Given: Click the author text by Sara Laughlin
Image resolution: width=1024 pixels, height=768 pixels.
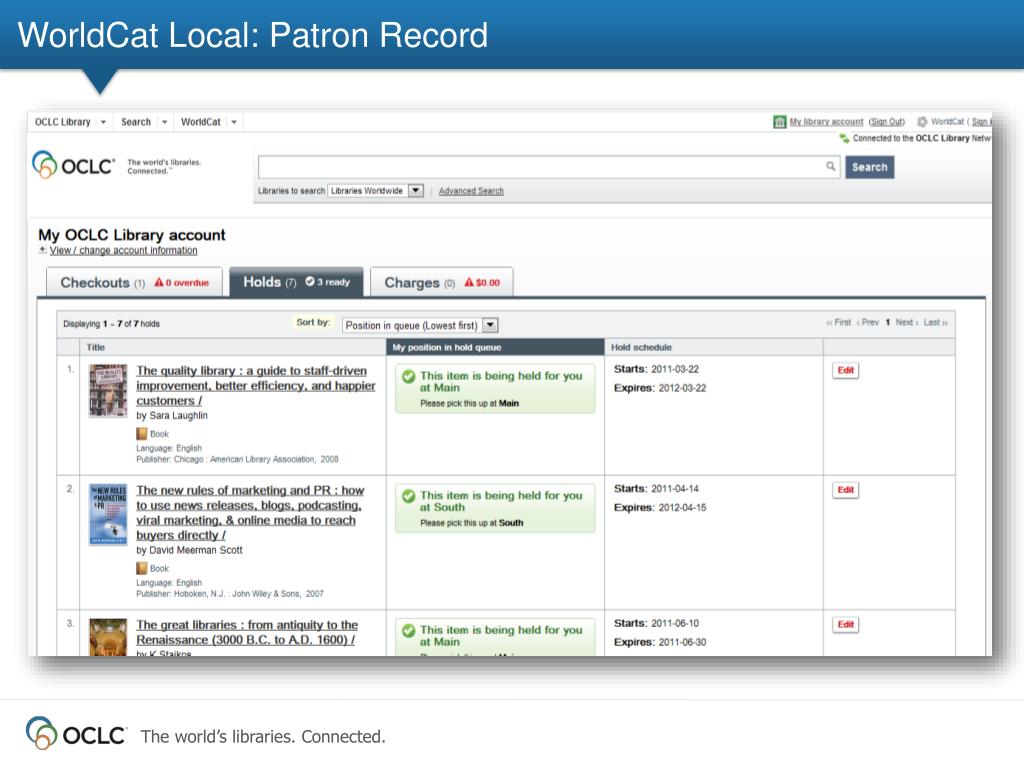Looking at the screenshot, I should 172,415.
